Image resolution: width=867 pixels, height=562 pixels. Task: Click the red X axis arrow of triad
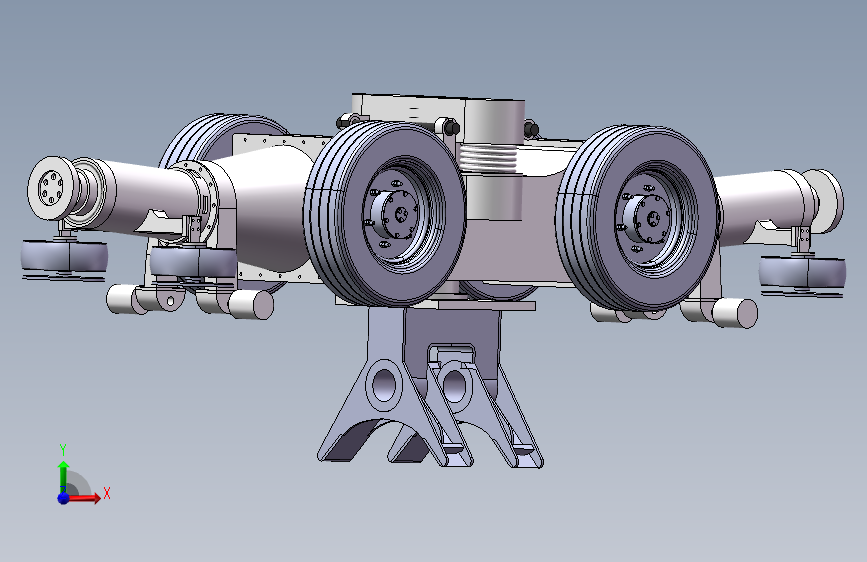pos(85,498)
